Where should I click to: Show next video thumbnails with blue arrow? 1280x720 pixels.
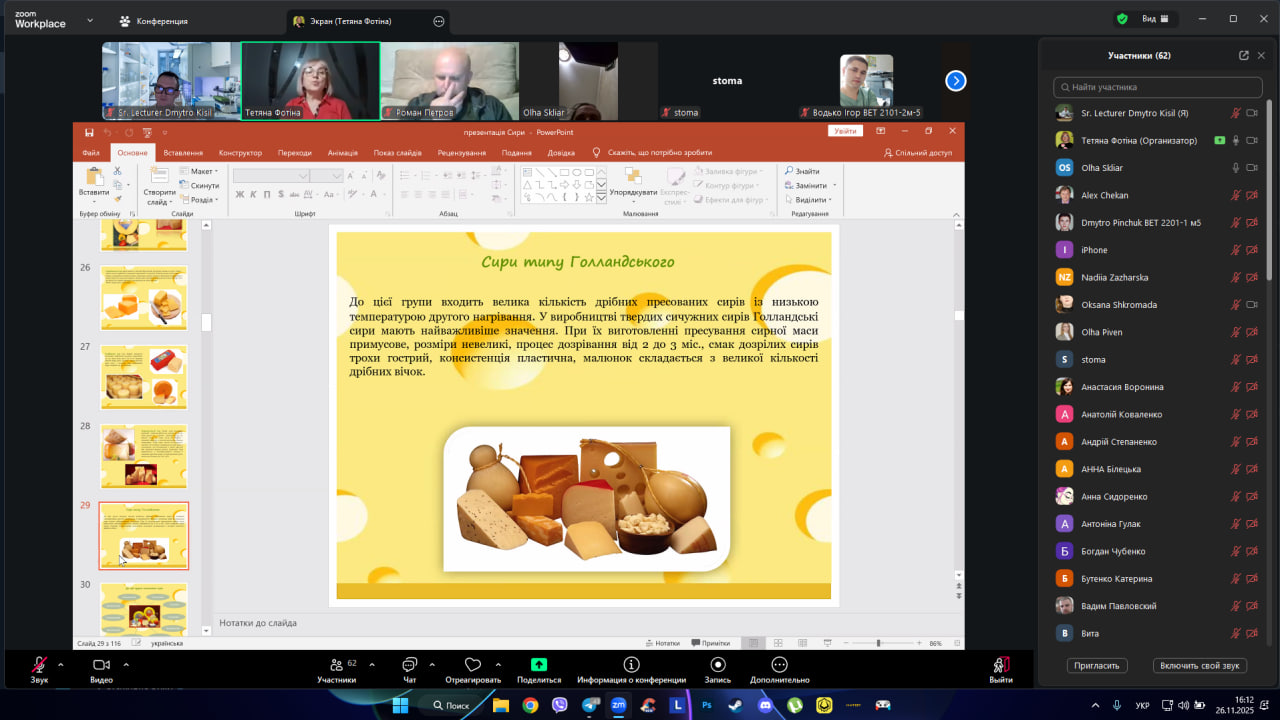tap(956, 81)
